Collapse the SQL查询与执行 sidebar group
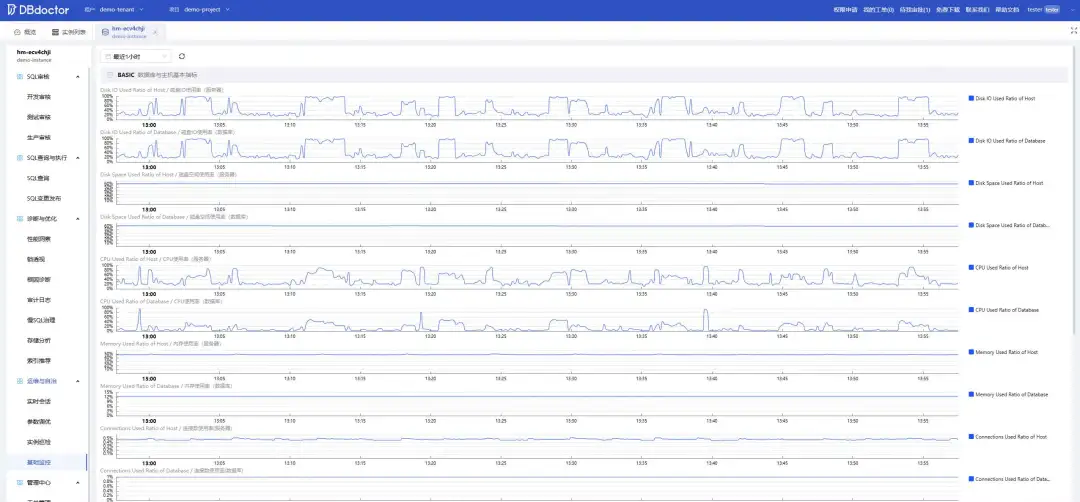1080x502 pixels. pyautogui.click(x=78, y=158)
